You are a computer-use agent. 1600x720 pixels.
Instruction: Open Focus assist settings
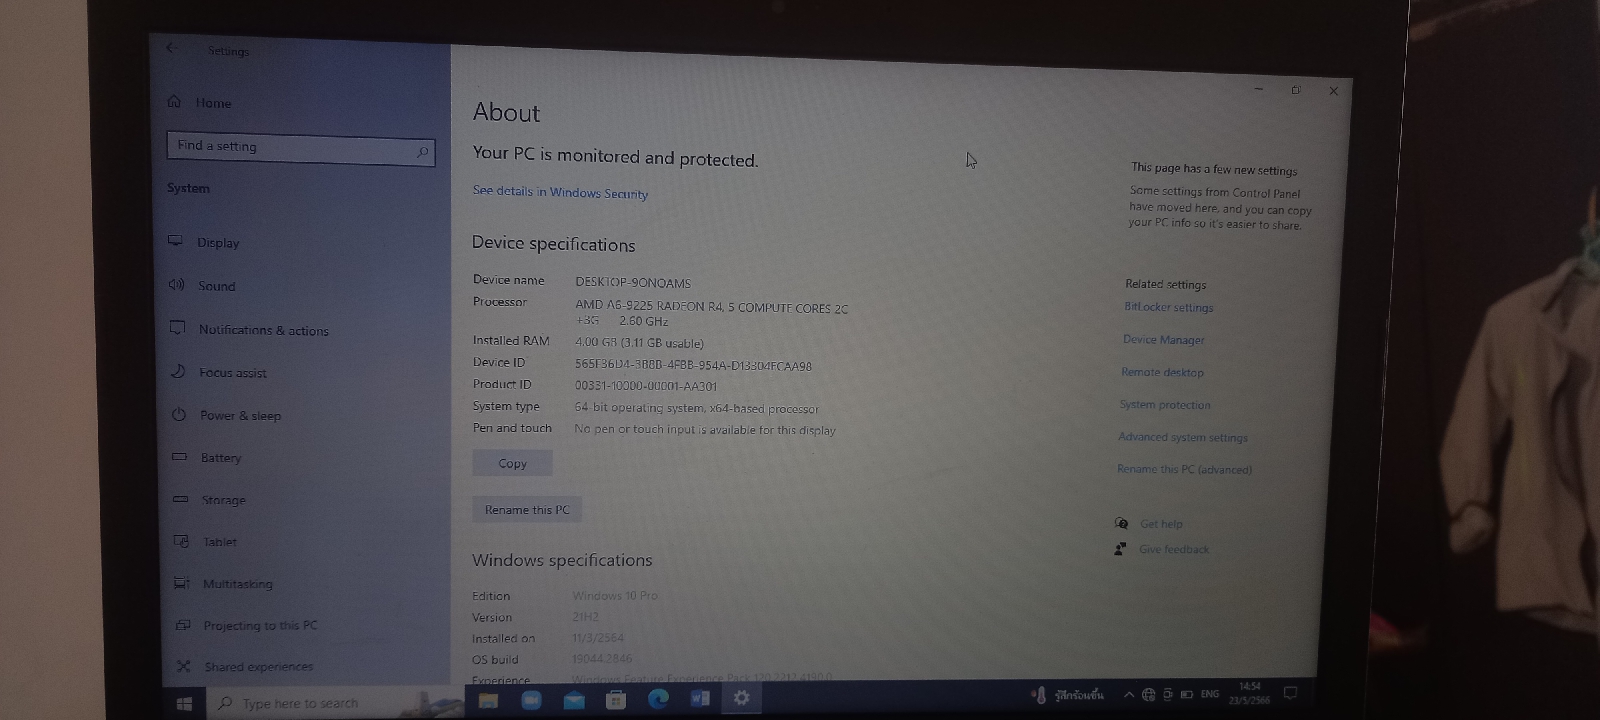(220, 372)
